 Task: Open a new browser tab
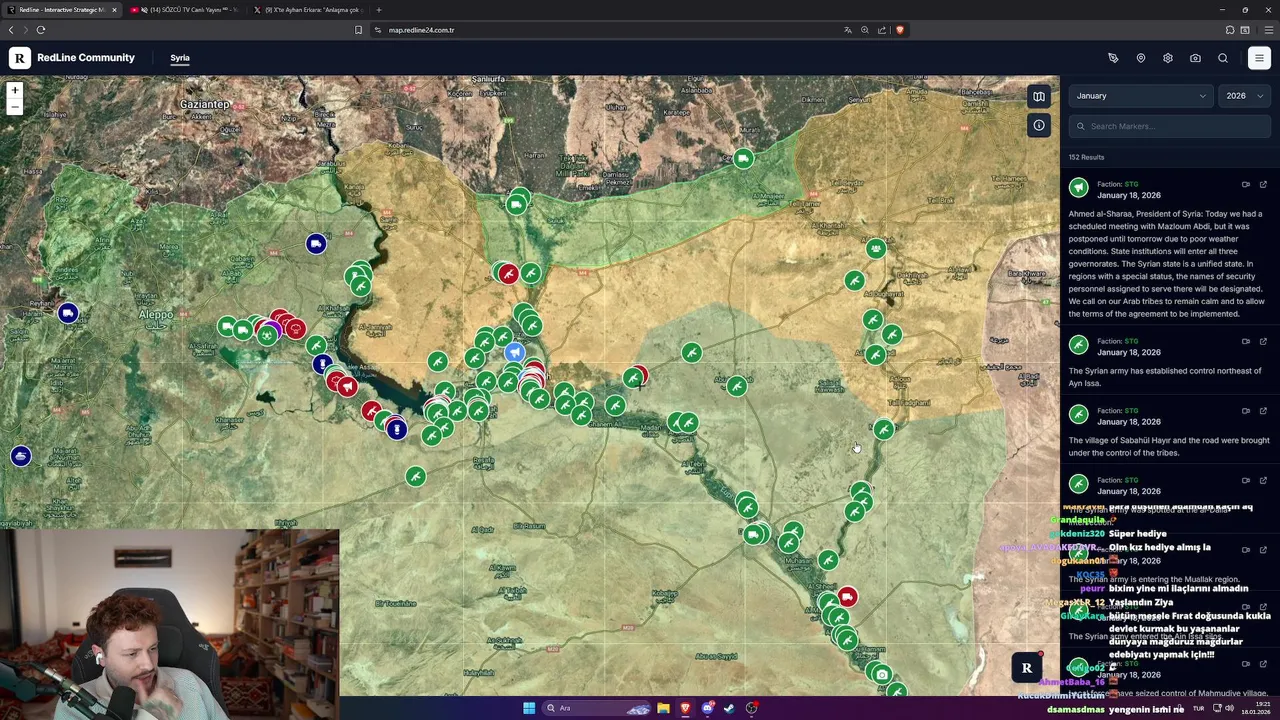pos(379,10)
